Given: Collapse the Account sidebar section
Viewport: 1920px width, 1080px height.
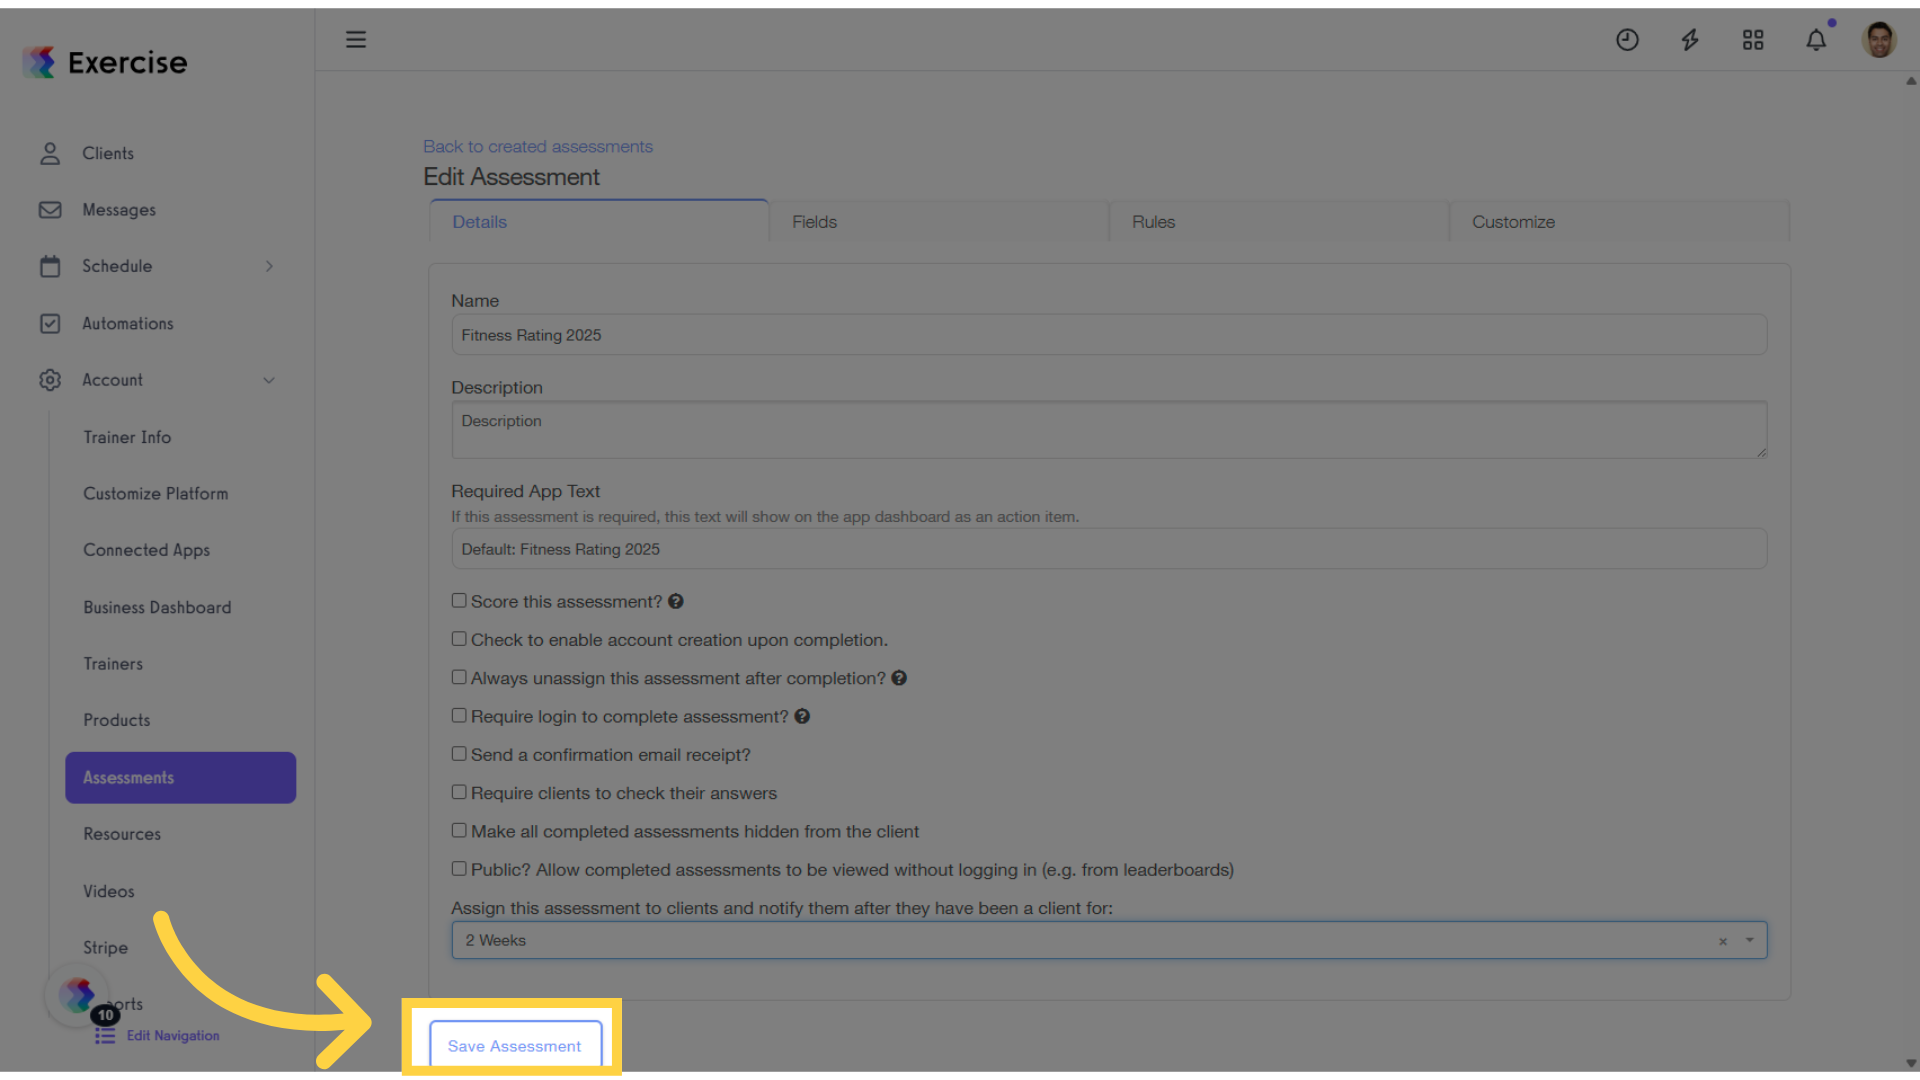Looking at the screenshot, I should pos(269,380).
